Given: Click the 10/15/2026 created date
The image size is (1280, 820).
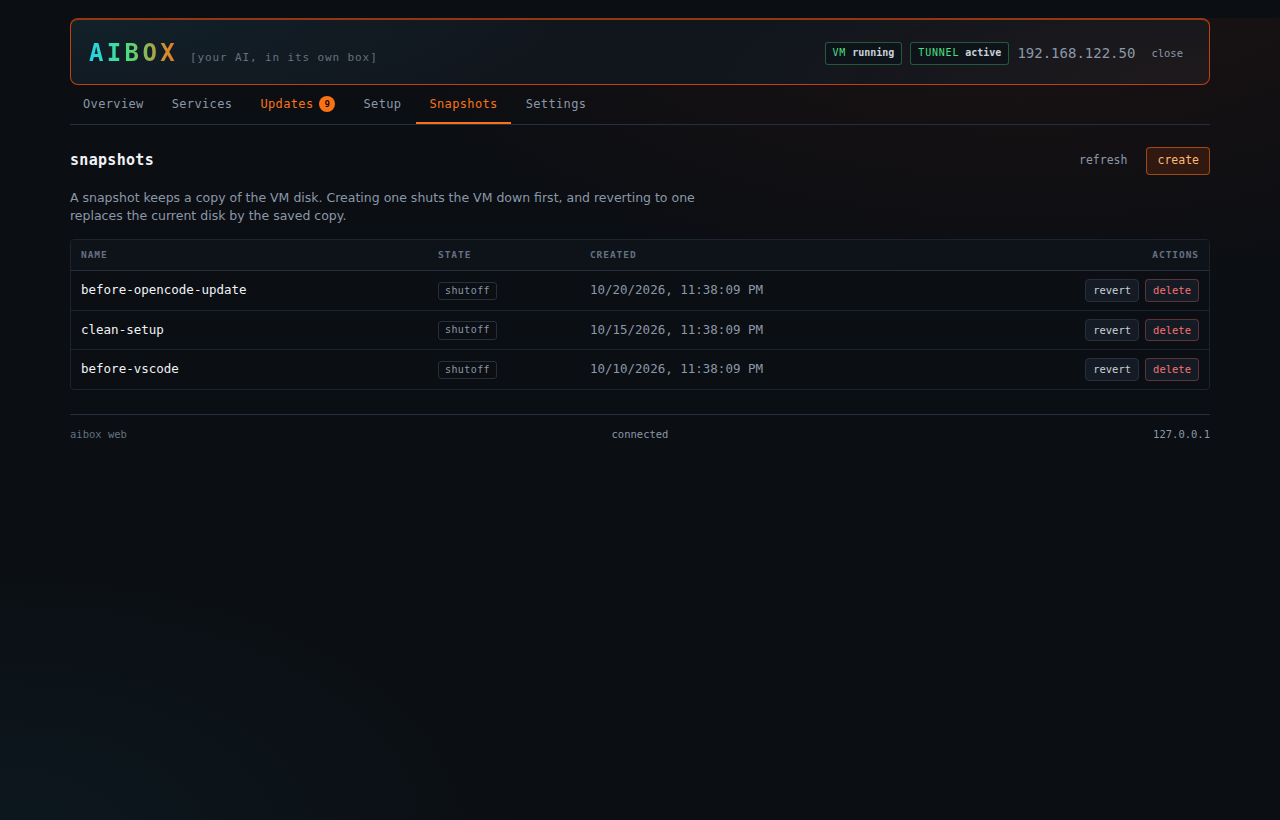Looking at the screenshot, I should (676, 330).
